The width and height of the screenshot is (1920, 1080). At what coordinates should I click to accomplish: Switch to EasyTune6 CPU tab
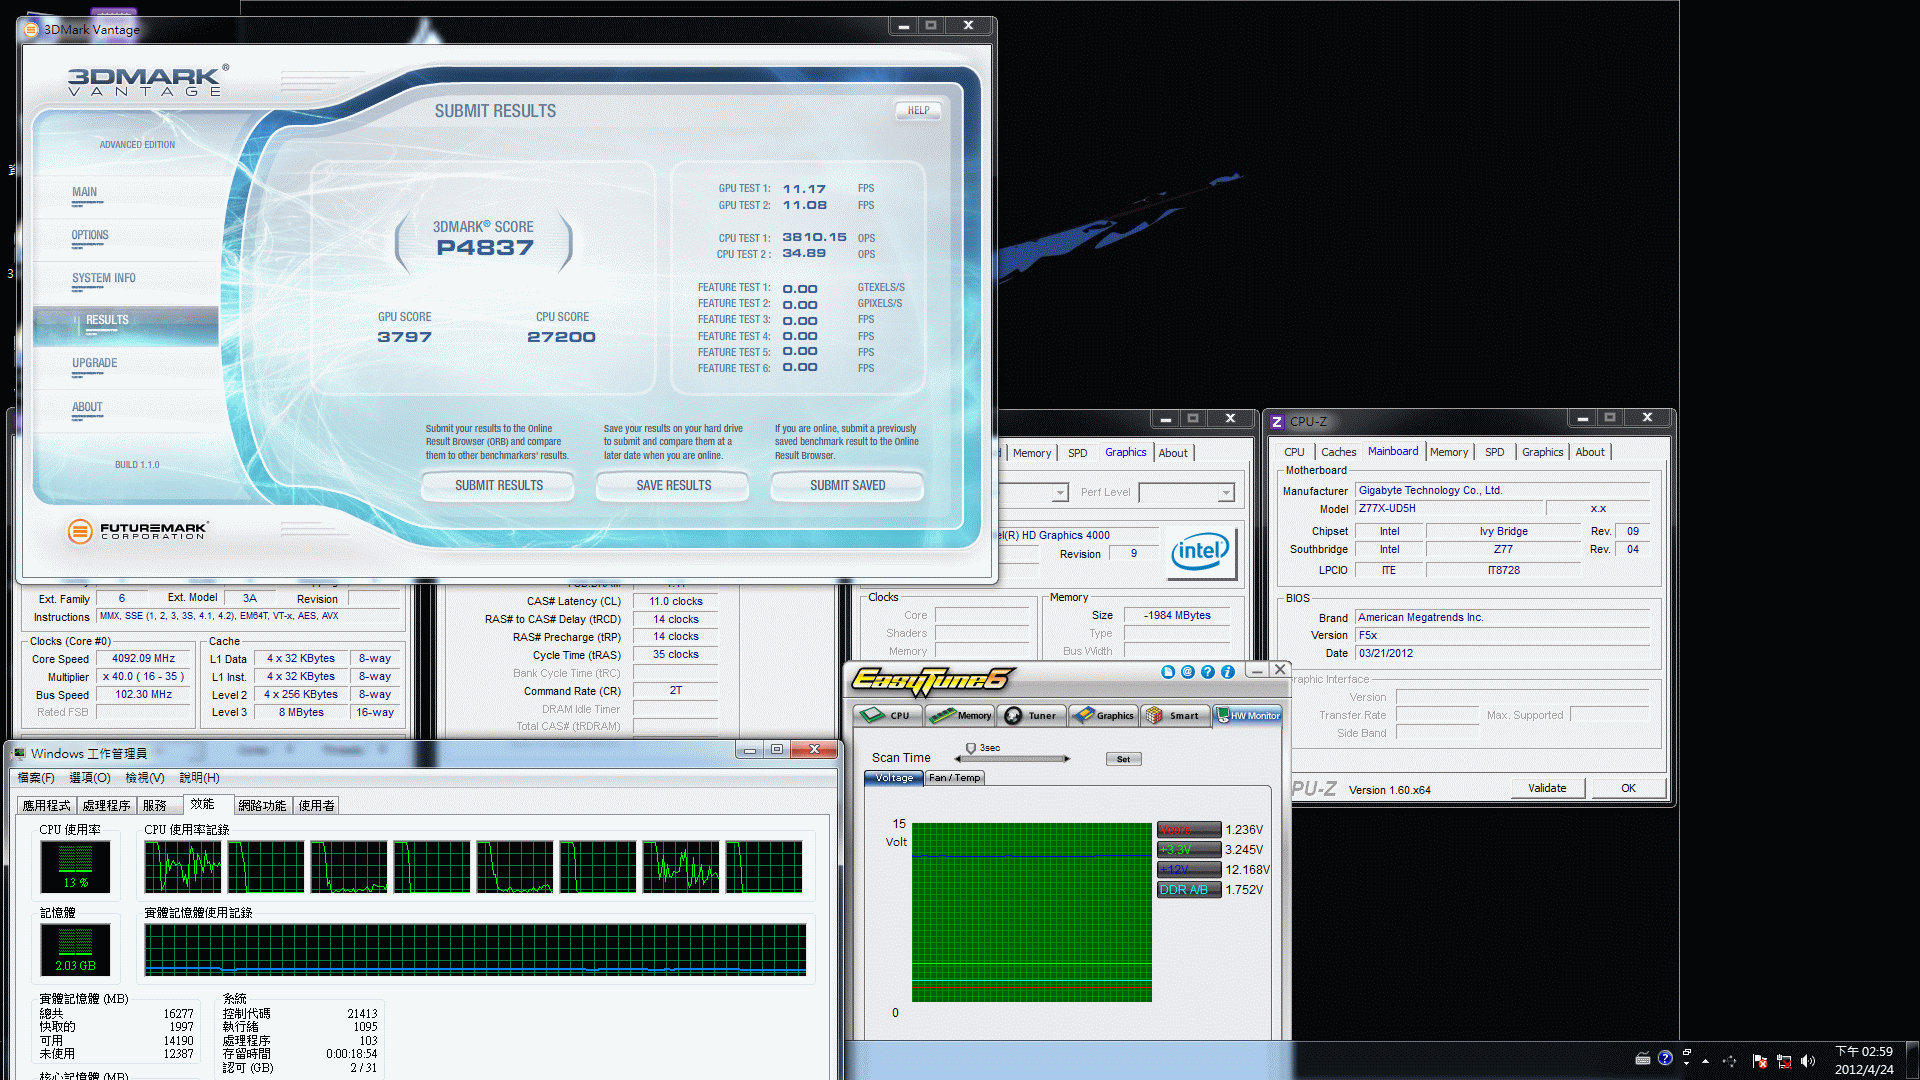[x=887, y=715]
